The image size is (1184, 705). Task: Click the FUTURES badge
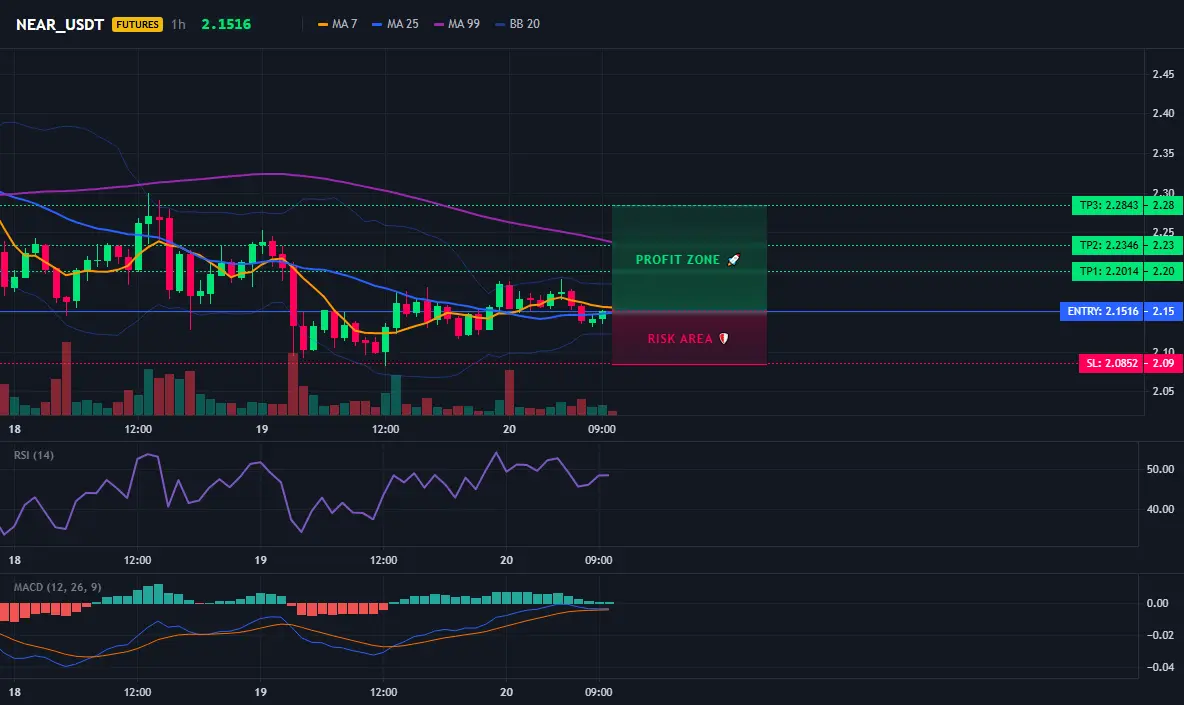click(137, 24)
